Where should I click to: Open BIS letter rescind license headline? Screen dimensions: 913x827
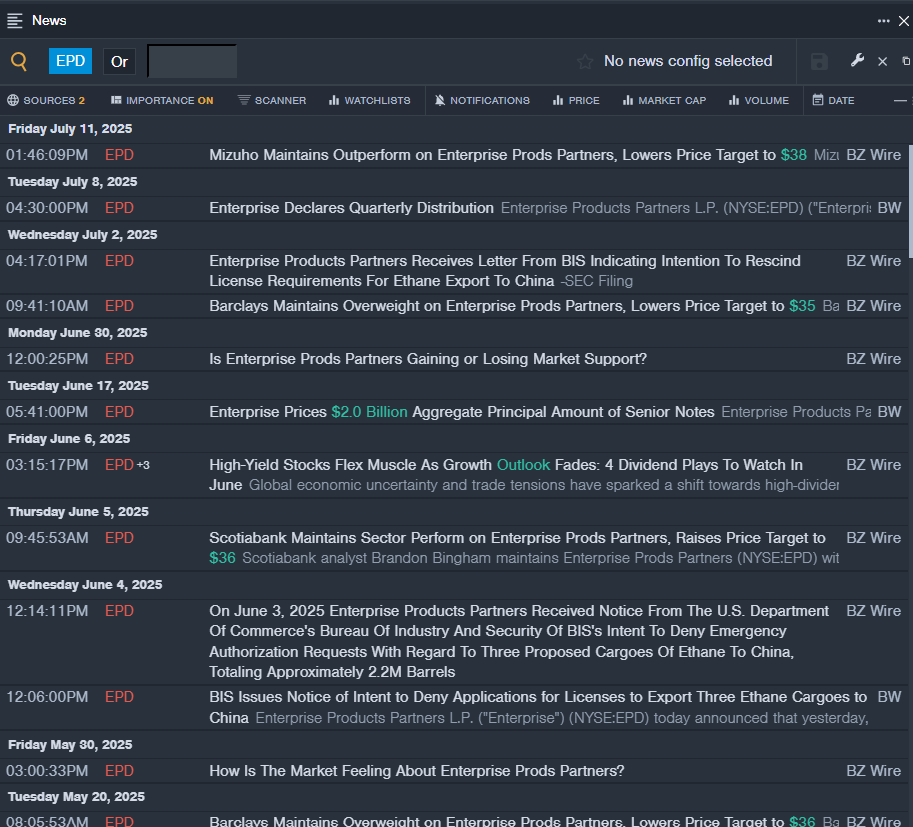(x=505, y=271)
